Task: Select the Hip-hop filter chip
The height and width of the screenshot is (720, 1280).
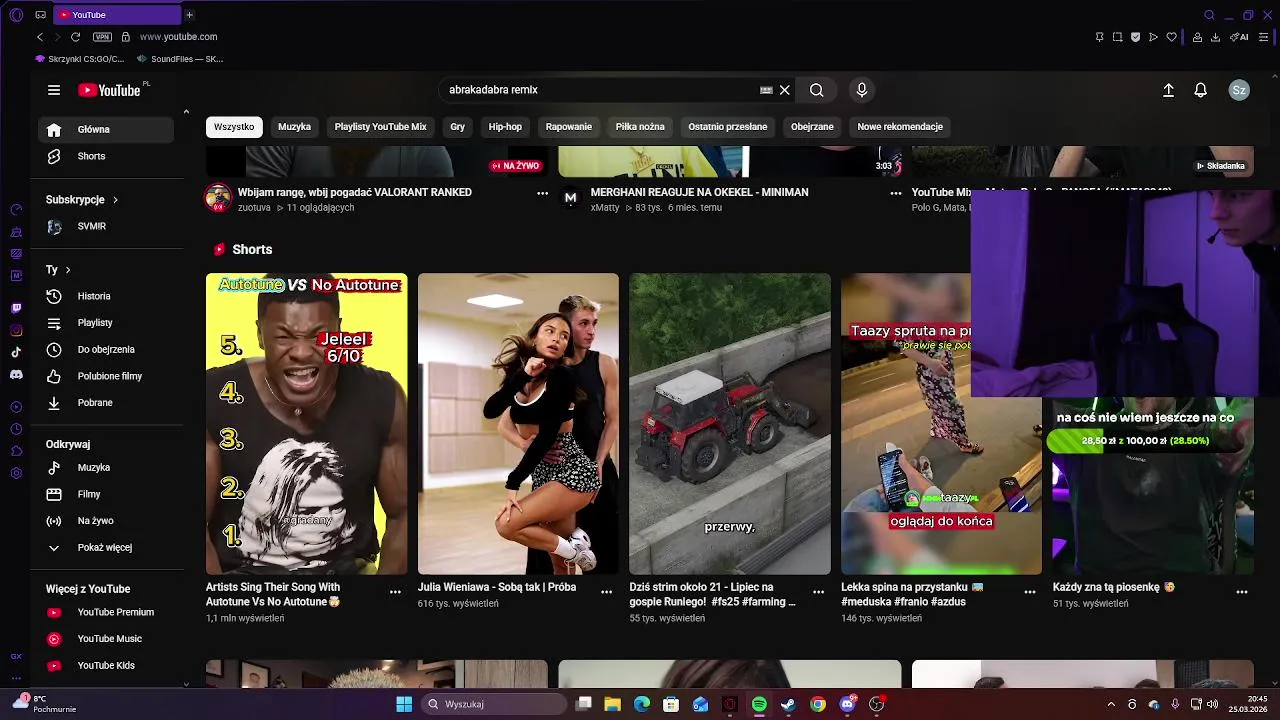Action: 505,127
